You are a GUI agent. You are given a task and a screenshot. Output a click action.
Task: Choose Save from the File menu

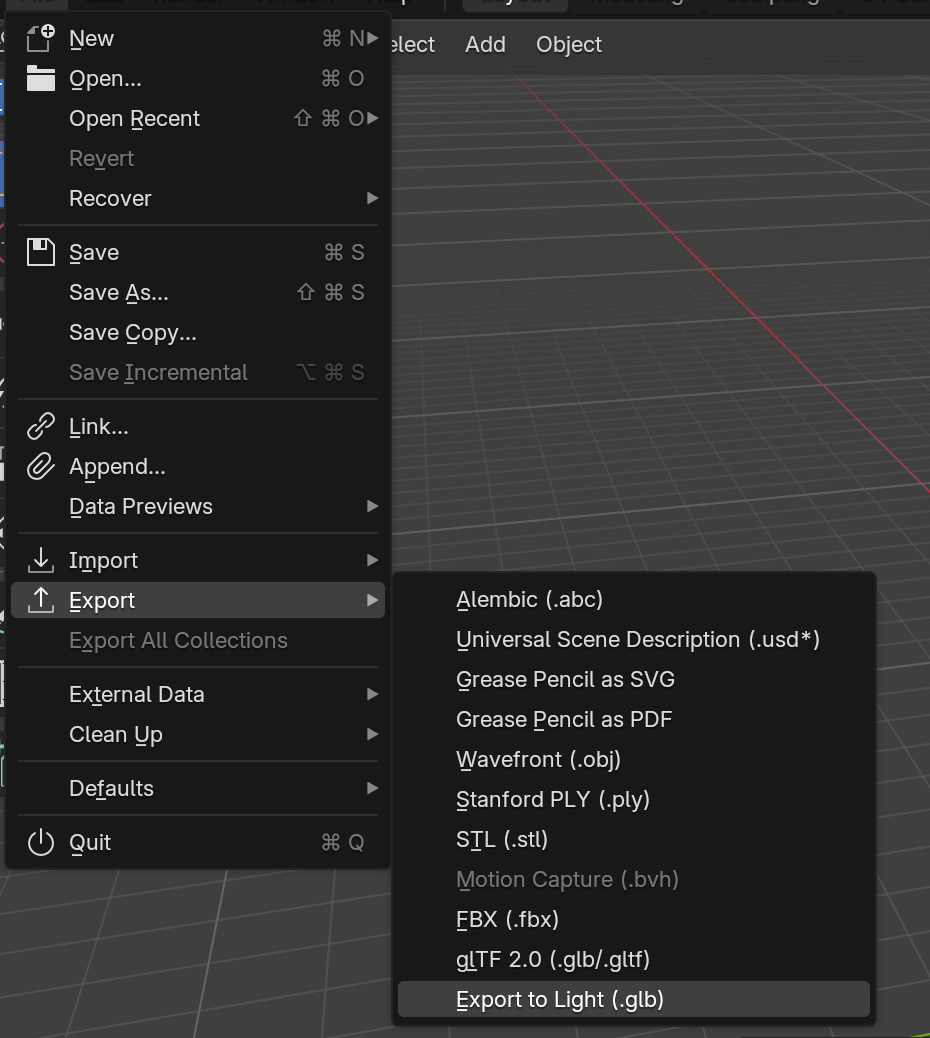198,252
